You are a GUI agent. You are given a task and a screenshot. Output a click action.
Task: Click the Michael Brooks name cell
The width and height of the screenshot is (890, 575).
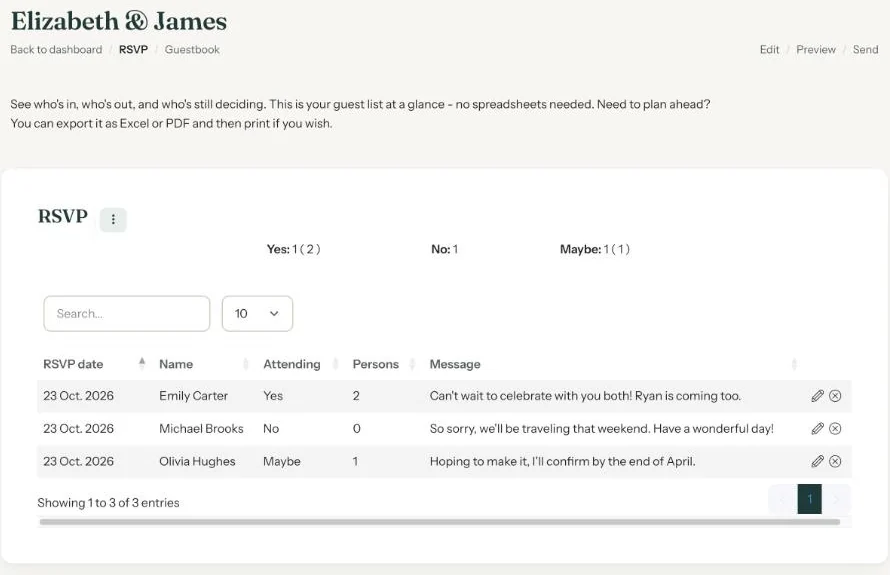201,429
